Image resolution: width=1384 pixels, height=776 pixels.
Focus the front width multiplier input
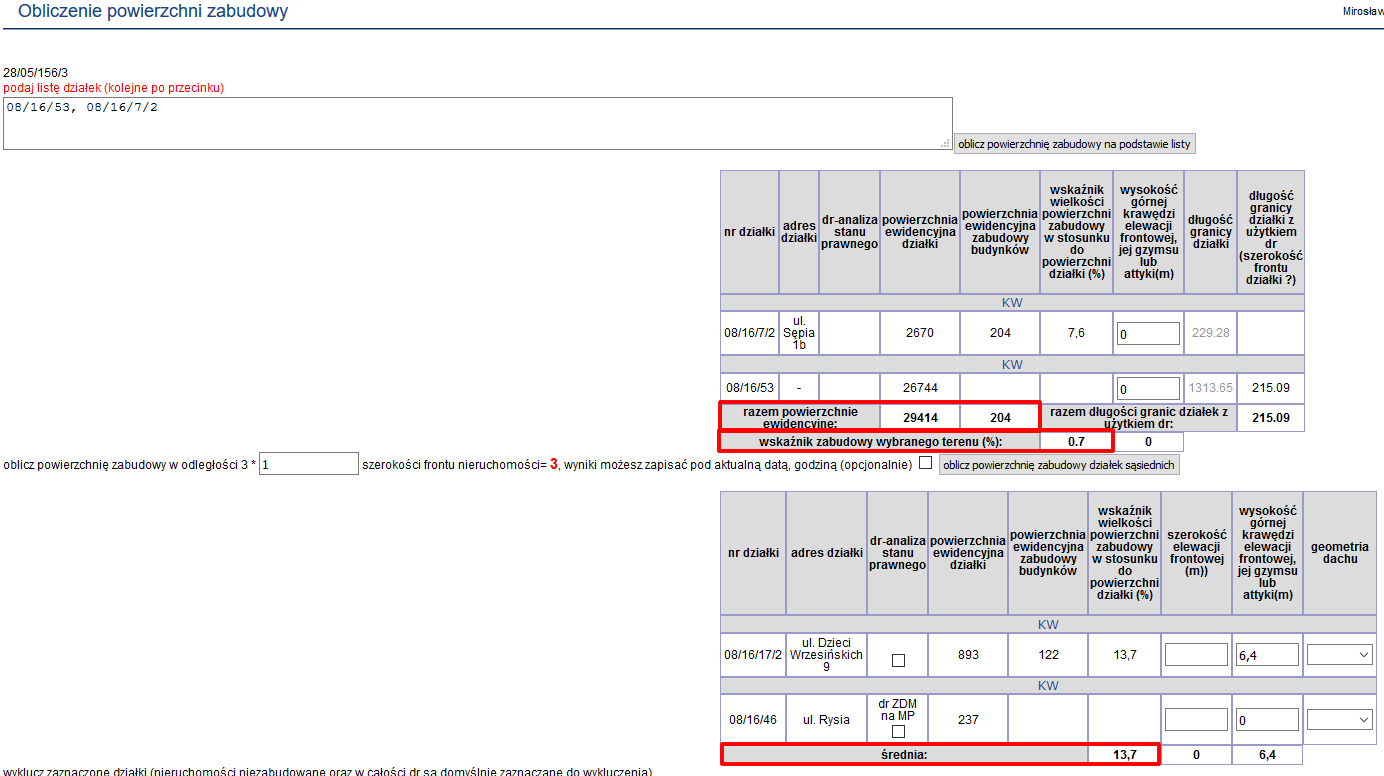click(x=308, y=464)
